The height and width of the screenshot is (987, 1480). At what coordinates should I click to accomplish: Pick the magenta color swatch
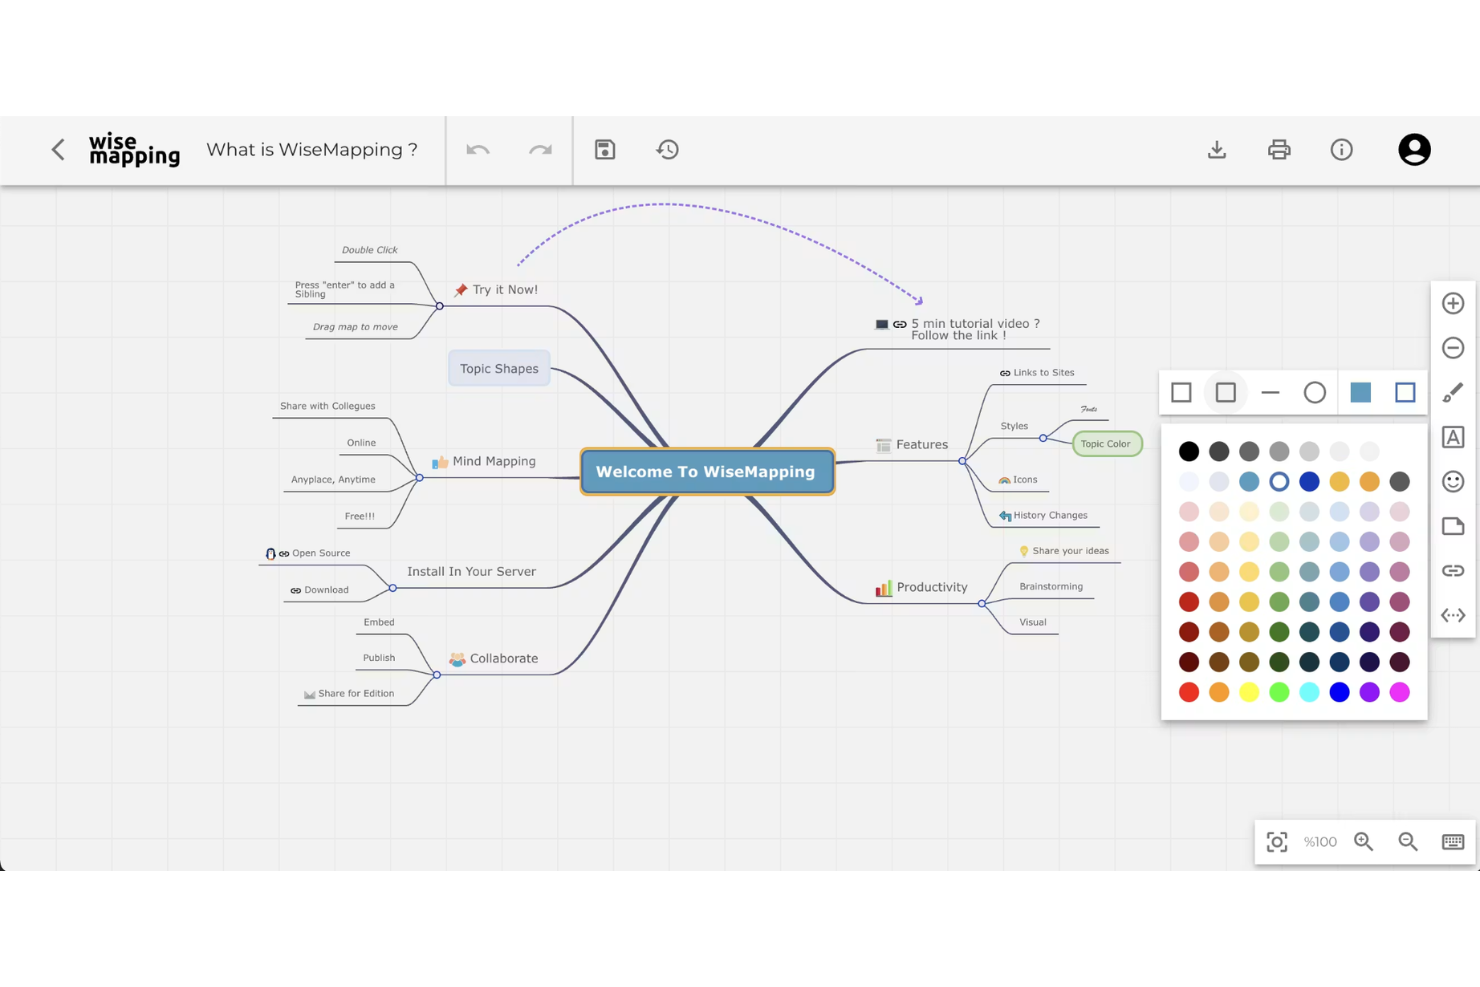(x=1400, y=692)
